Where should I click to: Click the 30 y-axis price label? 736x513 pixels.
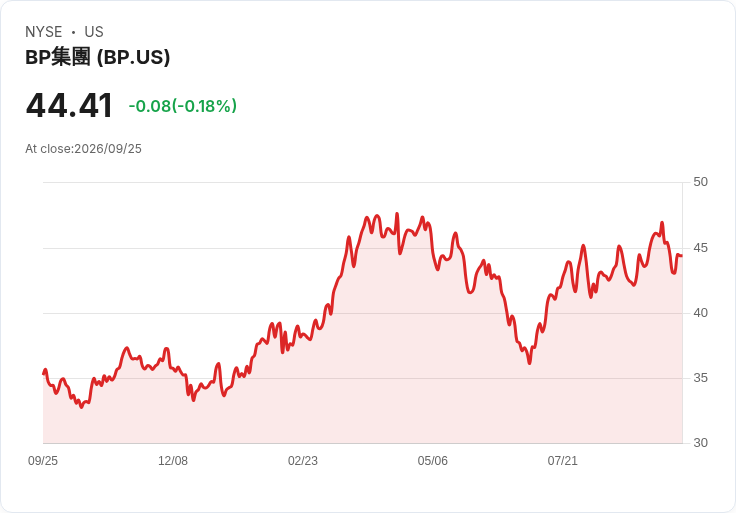click(700, 443)
